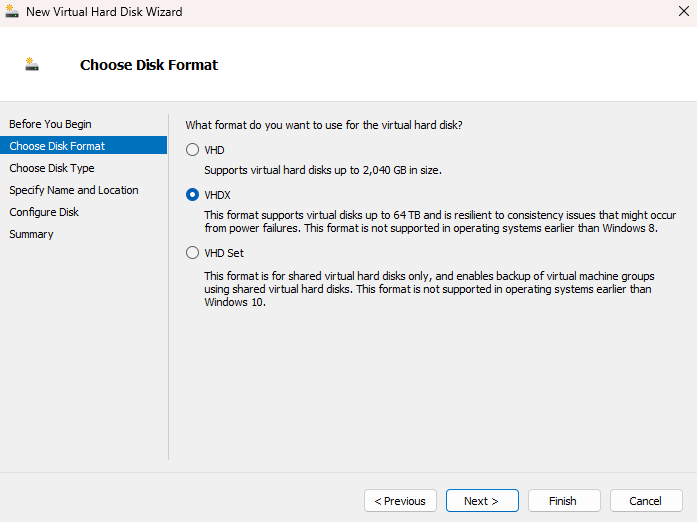Click the VHDX description mentioning 64 TB

[x=440, y=221]
